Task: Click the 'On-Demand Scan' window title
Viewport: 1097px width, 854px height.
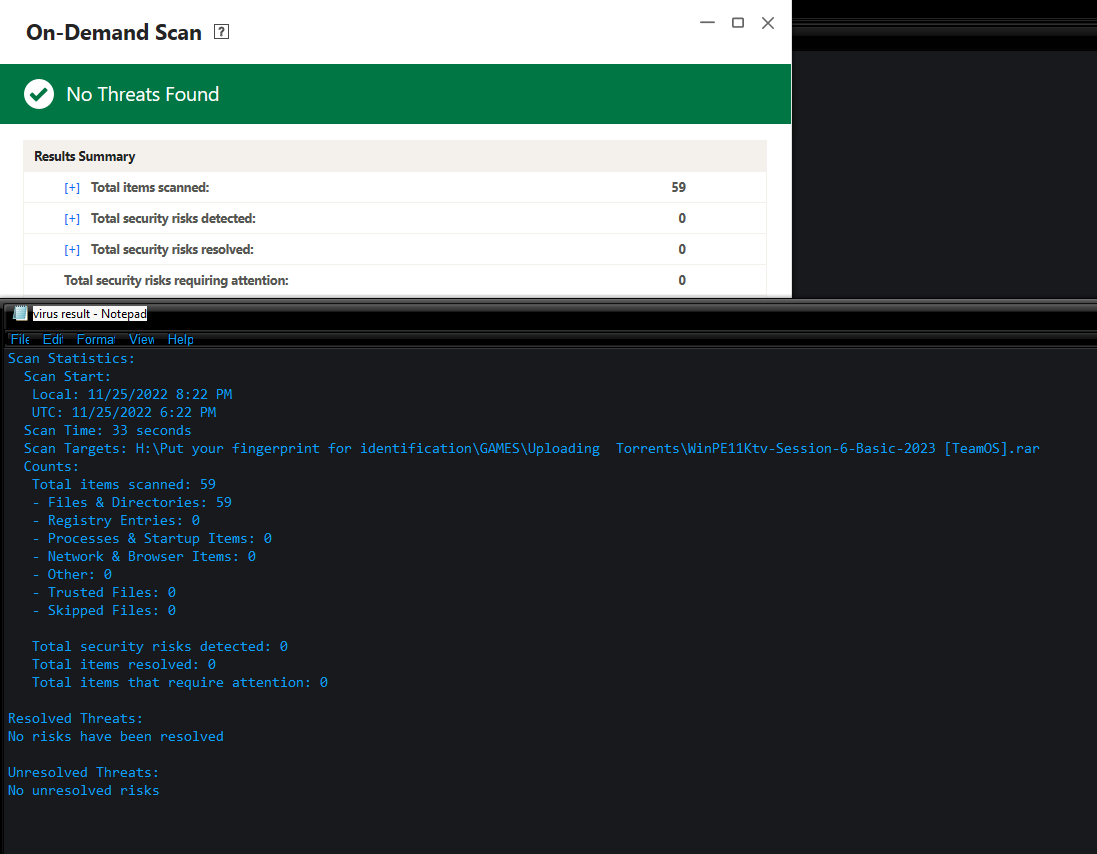Action: 114,32
